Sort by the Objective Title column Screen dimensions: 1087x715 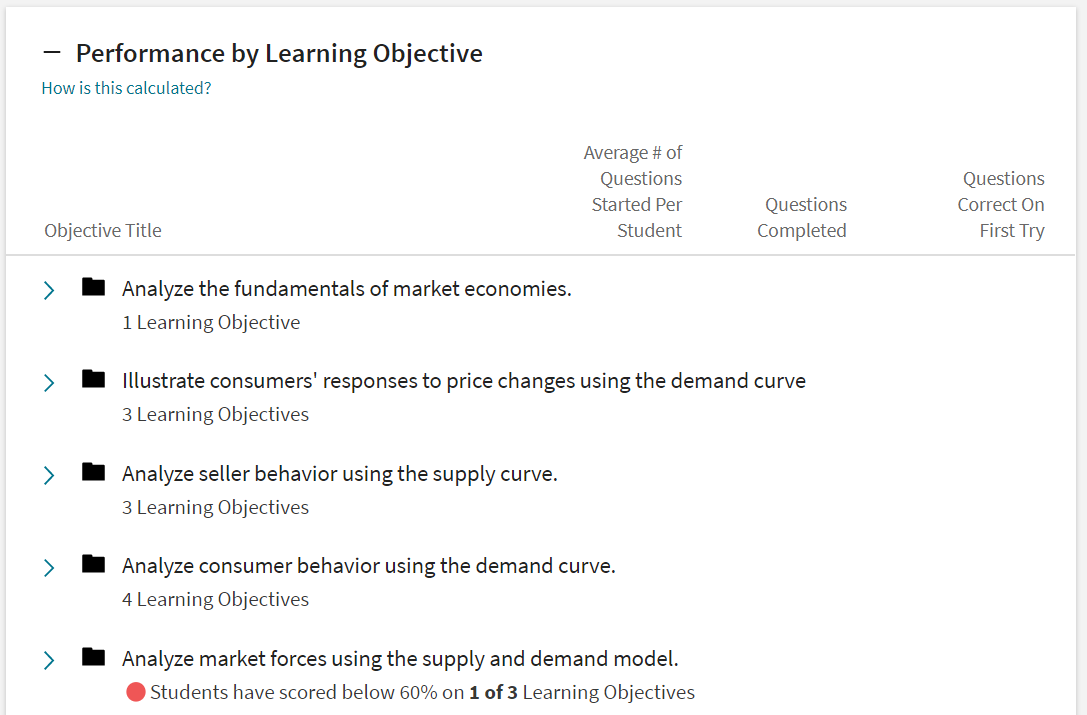(102, 230)
